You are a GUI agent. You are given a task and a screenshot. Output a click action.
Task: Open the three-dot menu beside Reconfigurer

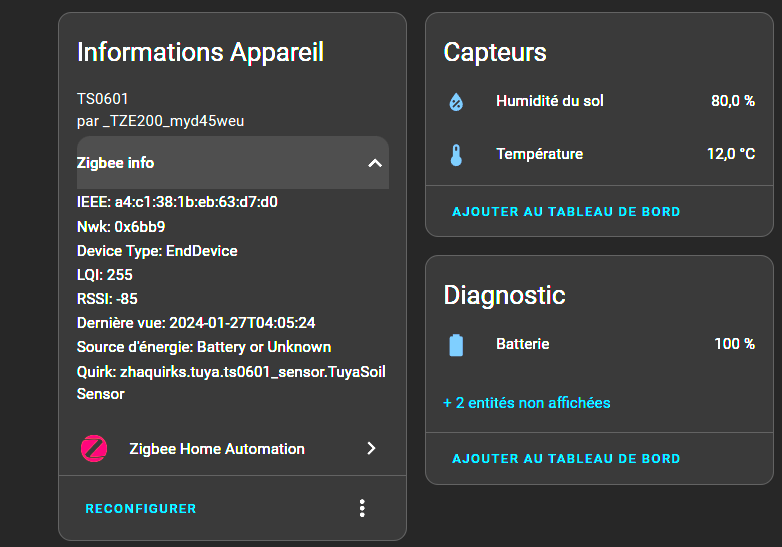click(362, 508)
